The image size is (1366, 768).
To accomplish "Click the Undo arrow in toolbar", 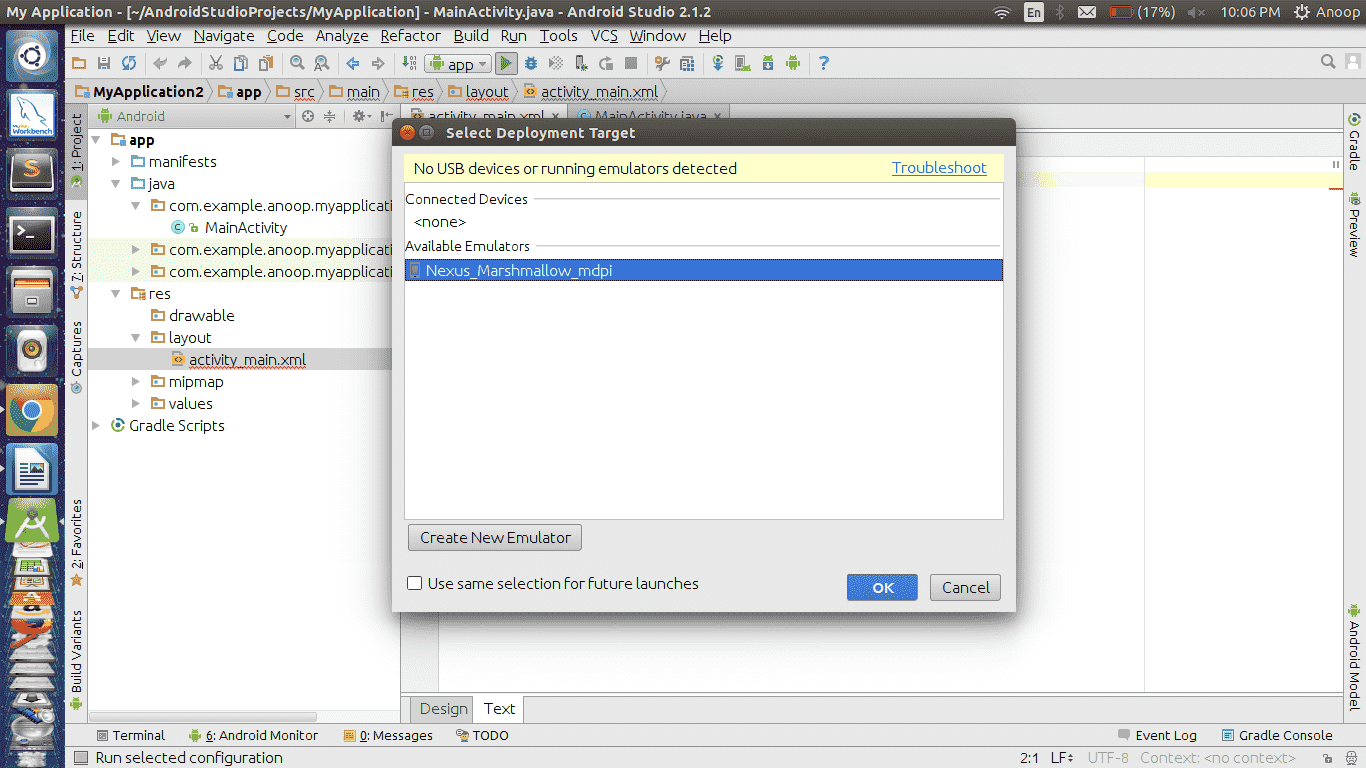I will (160, 63).
